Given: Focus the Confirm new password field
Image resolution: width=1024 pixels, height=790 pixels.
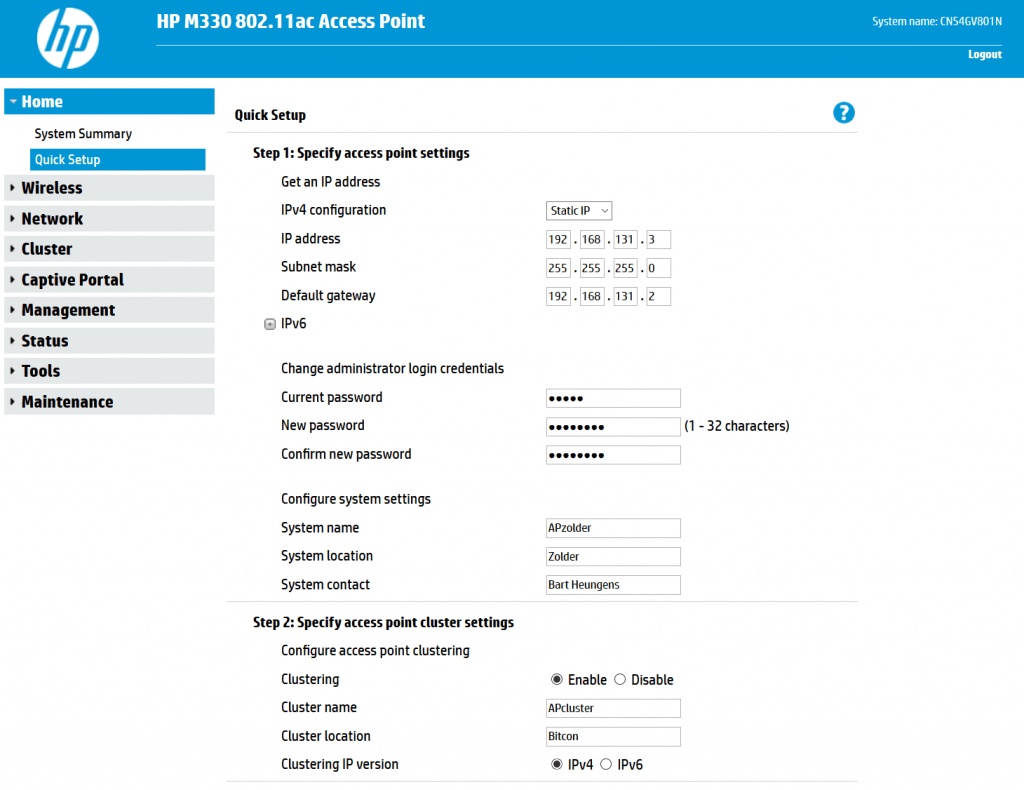Looking at the screenshot, I should pyautogui.click(x=613, y=455).
